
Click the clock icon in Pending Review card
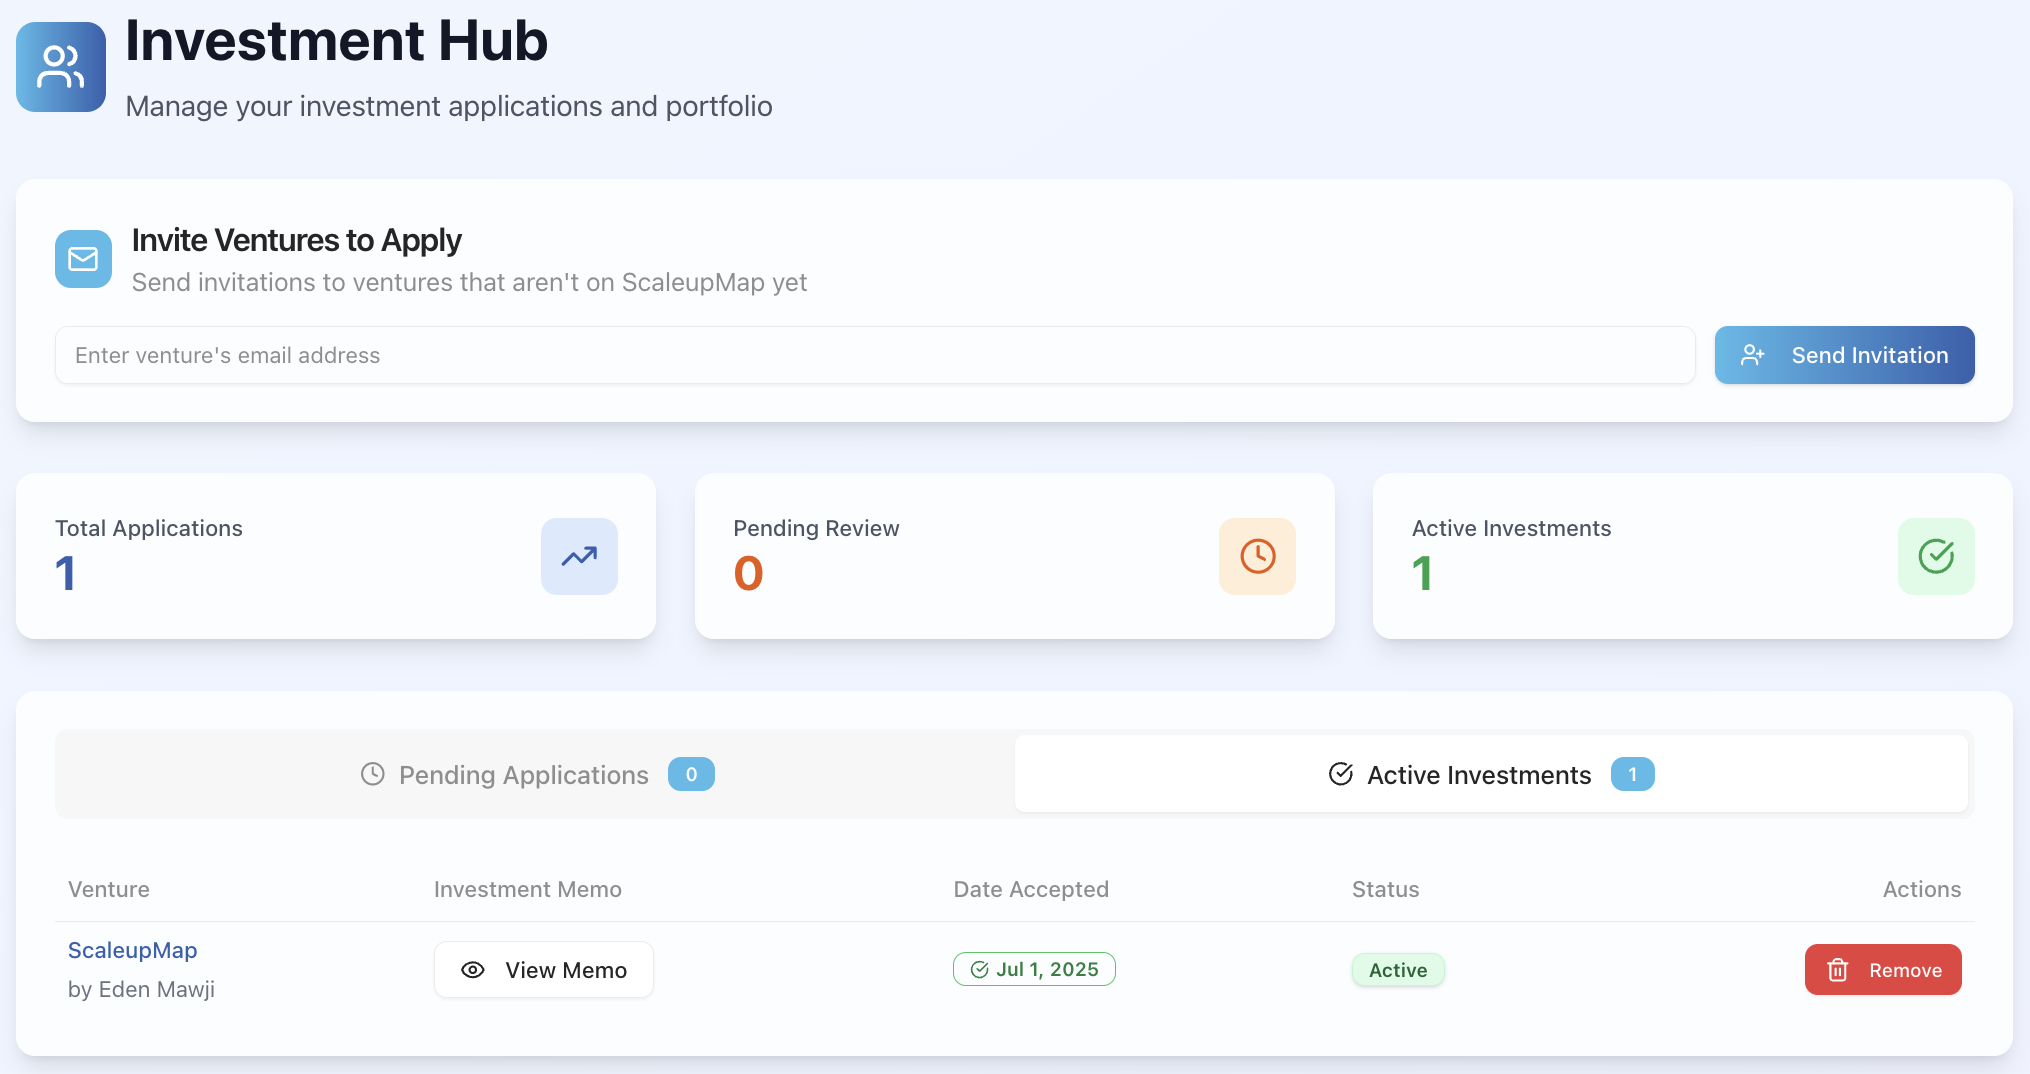(1257, 557)
